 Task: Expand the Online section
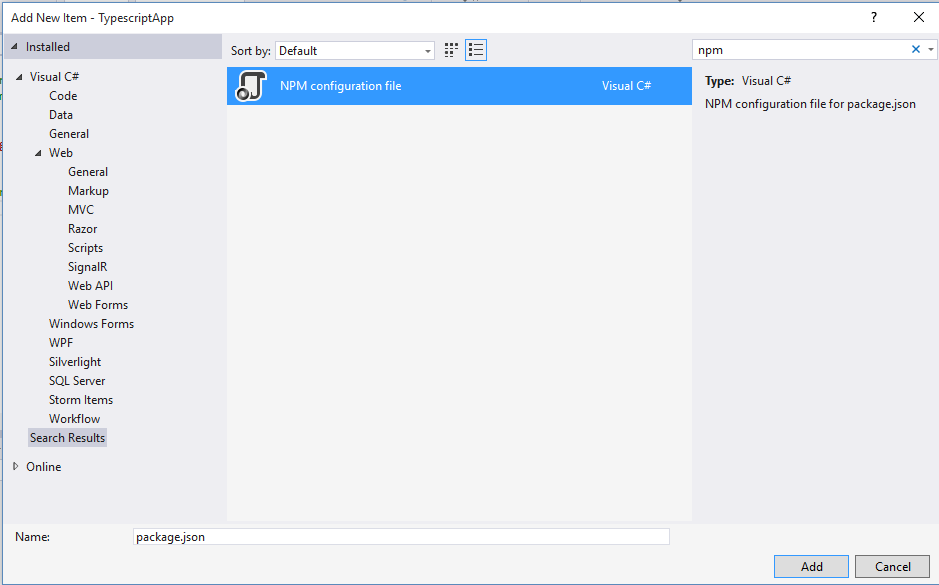point(15,466)
